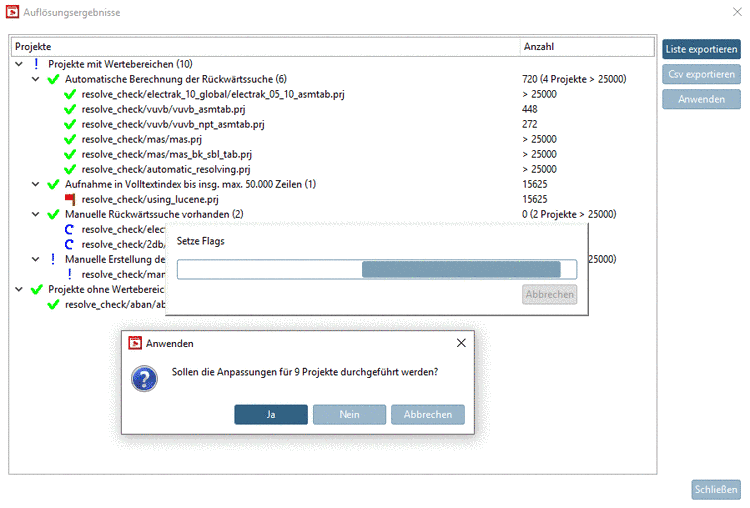Click count '0 (2 Projekte > 25000)'
This screenshot has width=750, height=508.
pos(569,214)
